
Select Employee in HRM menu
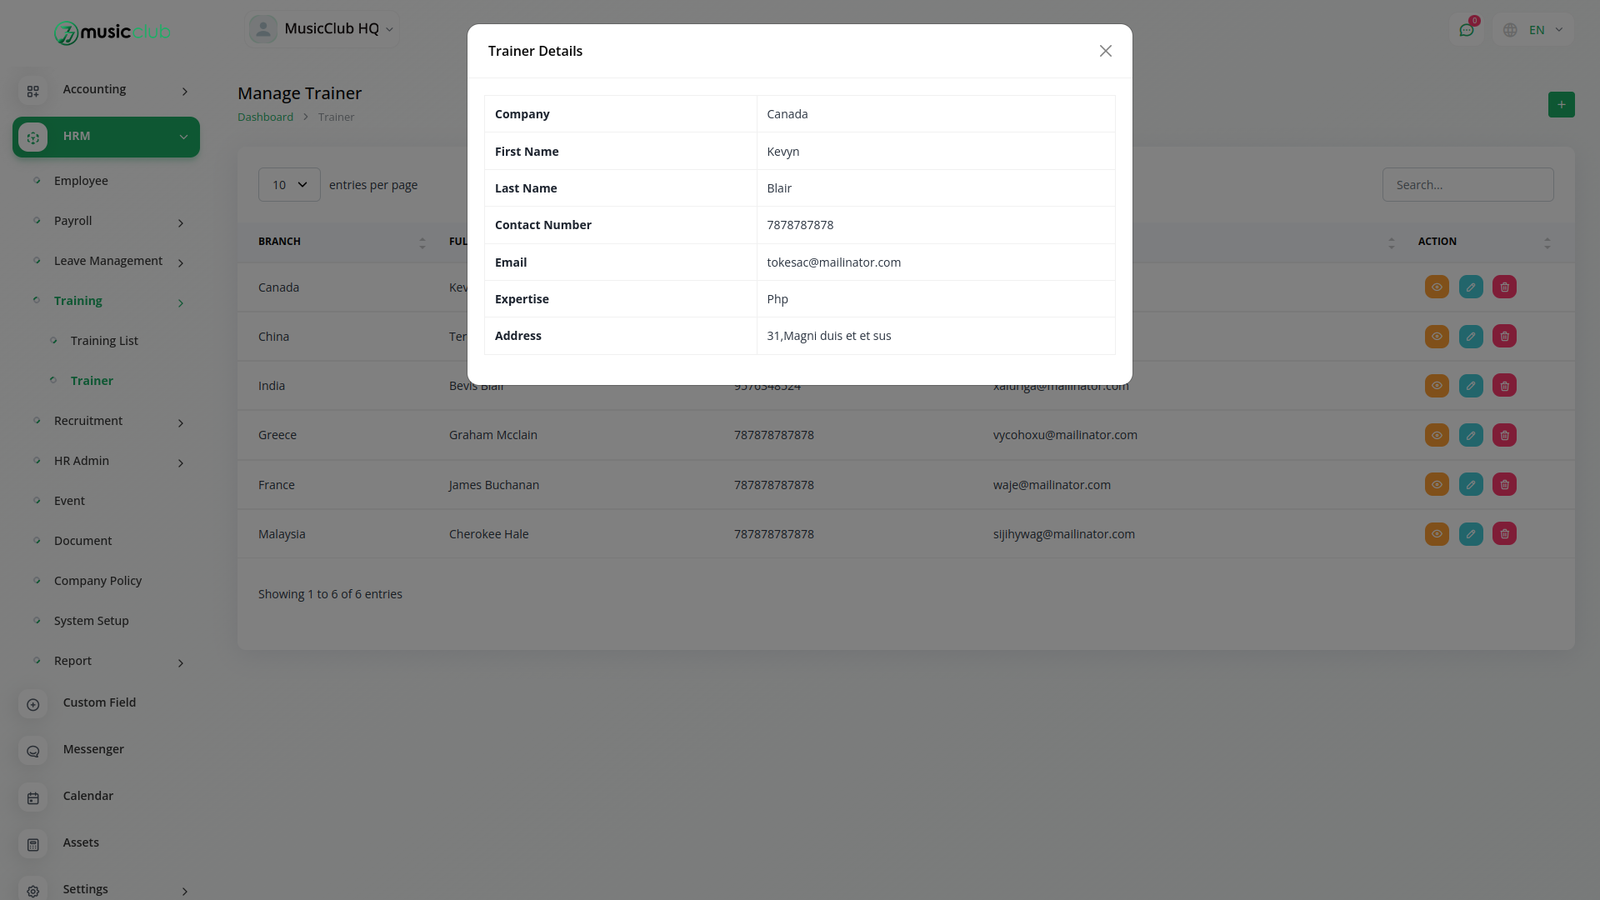pyautogui.click(x=81, y=181)
